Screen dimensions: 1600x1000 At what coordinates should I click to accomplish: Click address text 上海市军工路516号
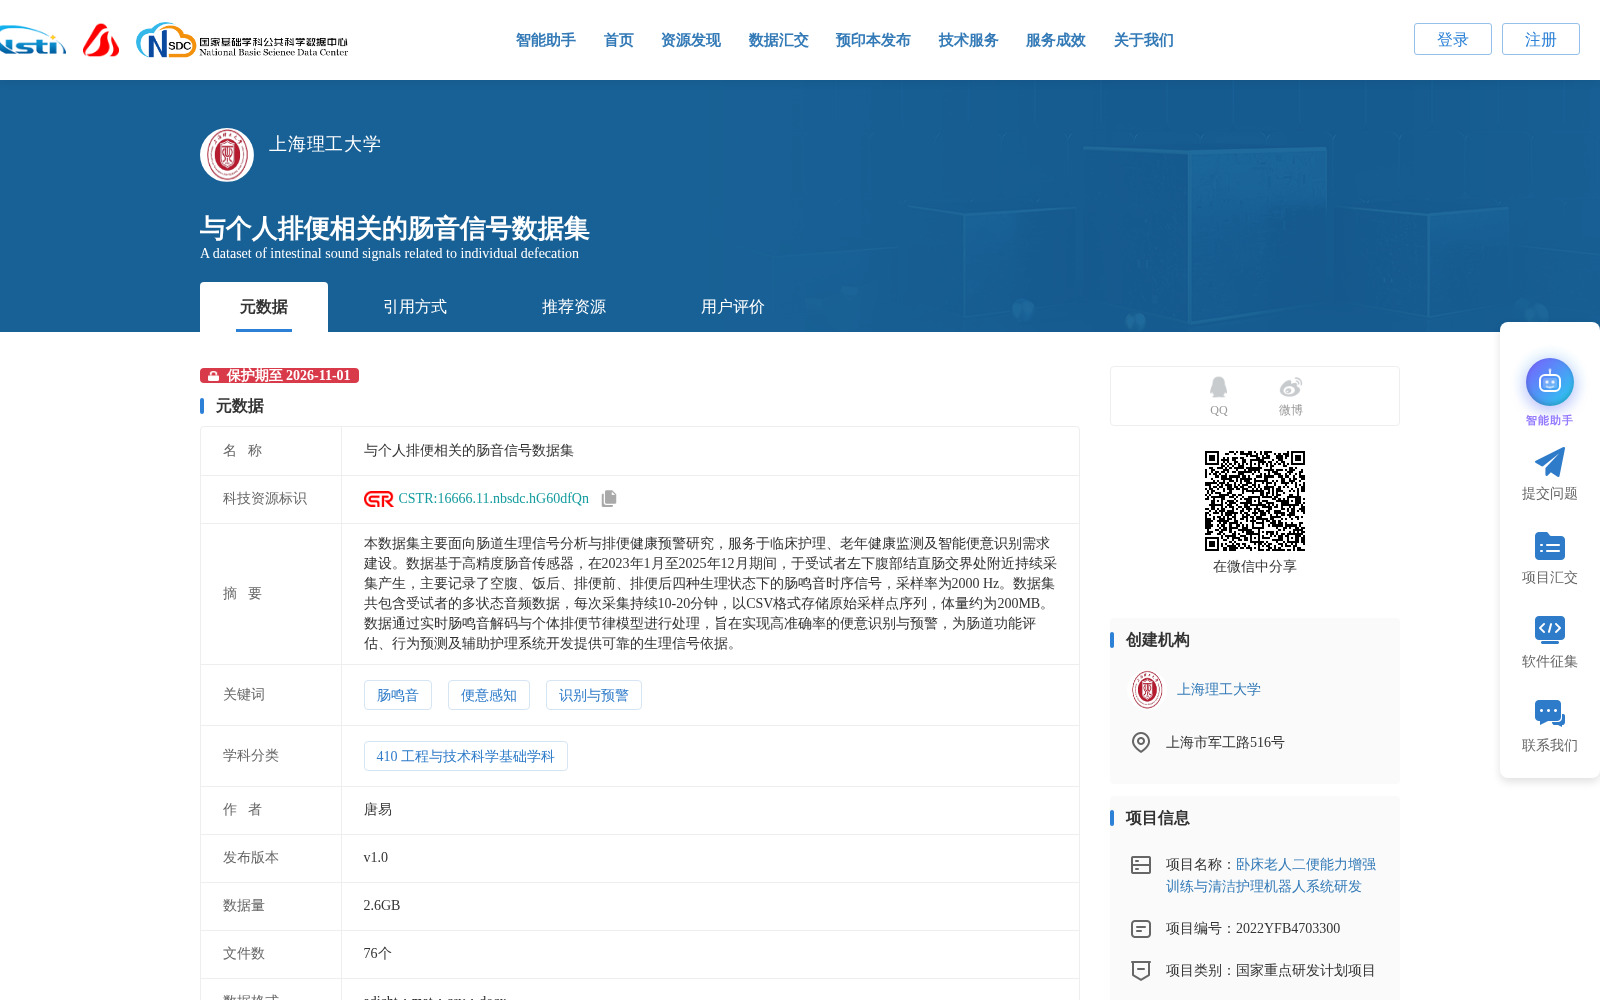pyautogui.click(x=1225, y=742)
